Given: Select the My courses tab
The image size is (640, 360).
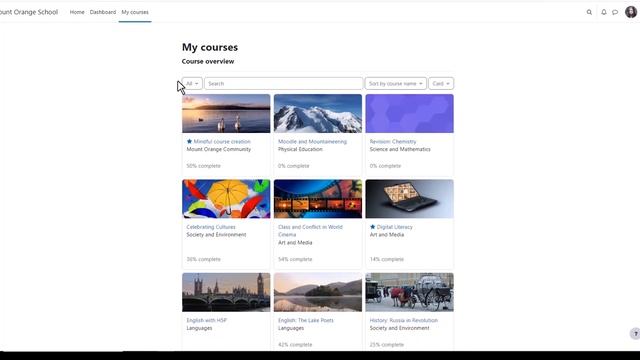Looking at the screenshot, I should pos(135,12).
